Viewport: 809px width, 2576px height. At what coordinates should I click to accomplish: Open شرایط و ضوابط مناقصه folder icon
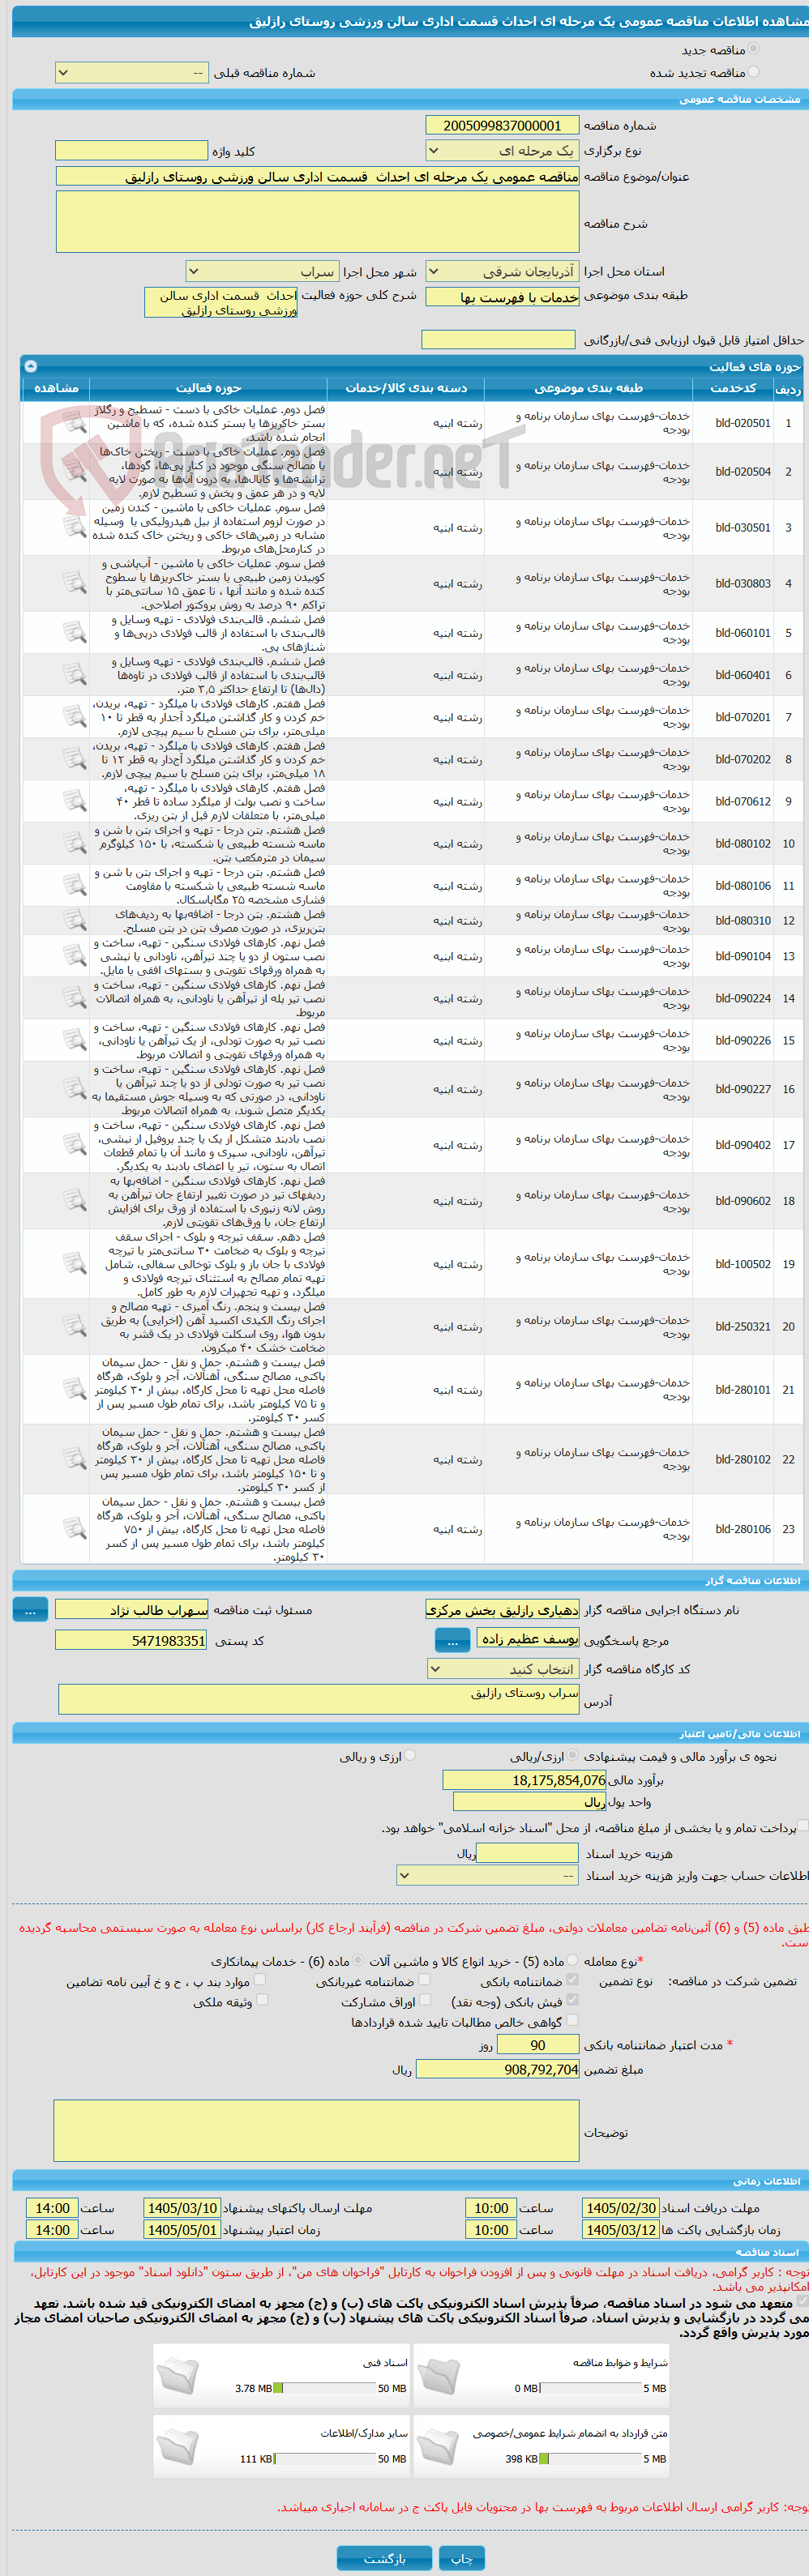438,2377
